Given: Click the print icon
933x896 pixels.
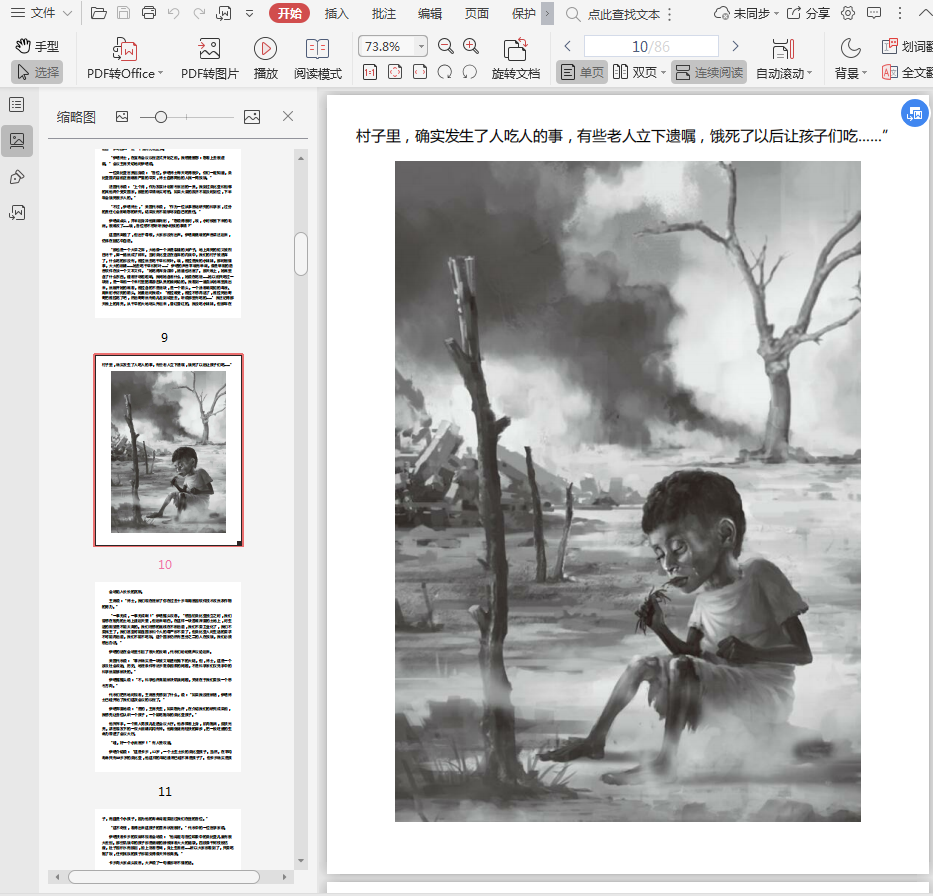Looking at the screenshot, I should (x=149, y=13).
